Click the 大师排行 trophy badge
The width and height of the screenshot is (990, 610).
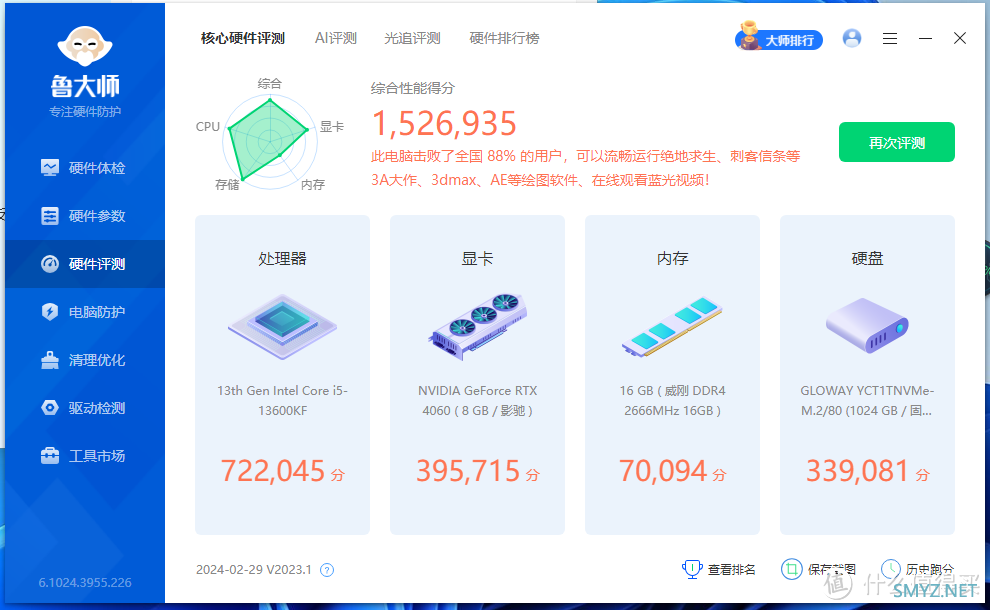coord(779,39)
